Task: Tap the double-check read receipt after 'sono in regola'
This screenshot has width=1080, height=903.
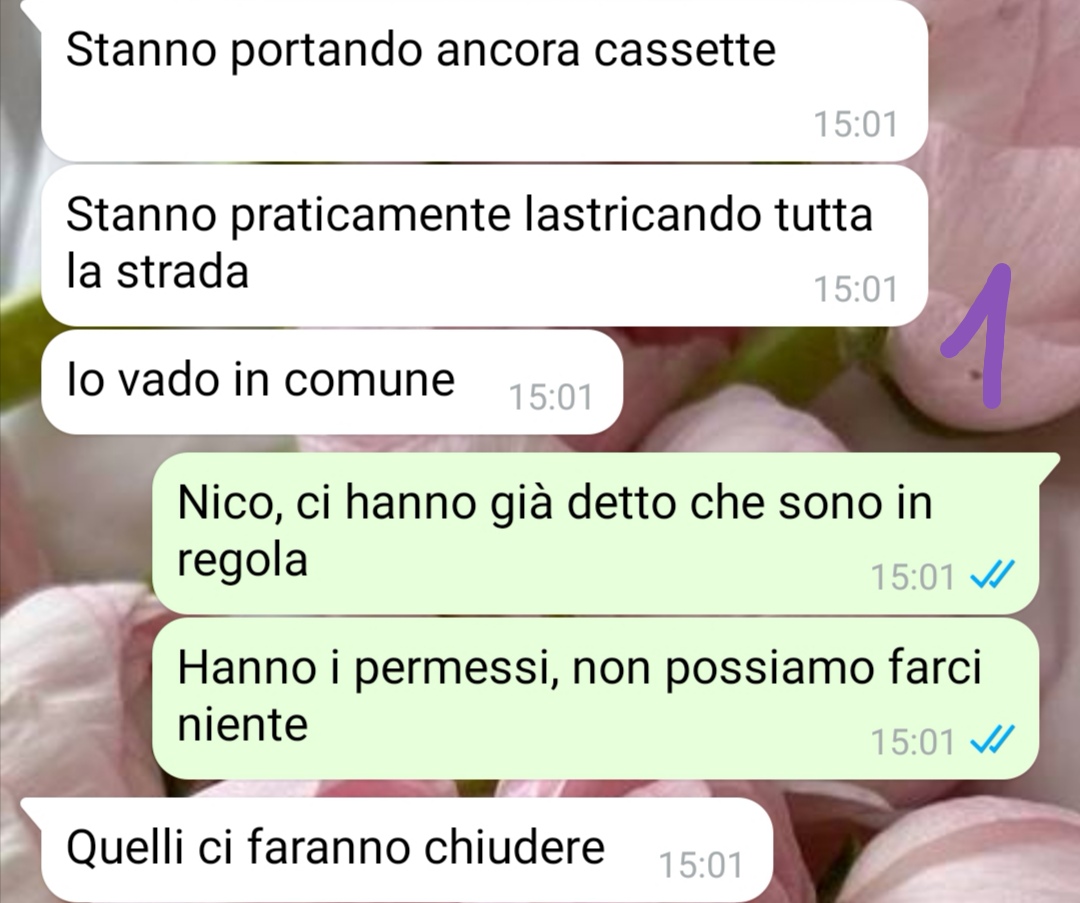Action: tap(992, 576)
